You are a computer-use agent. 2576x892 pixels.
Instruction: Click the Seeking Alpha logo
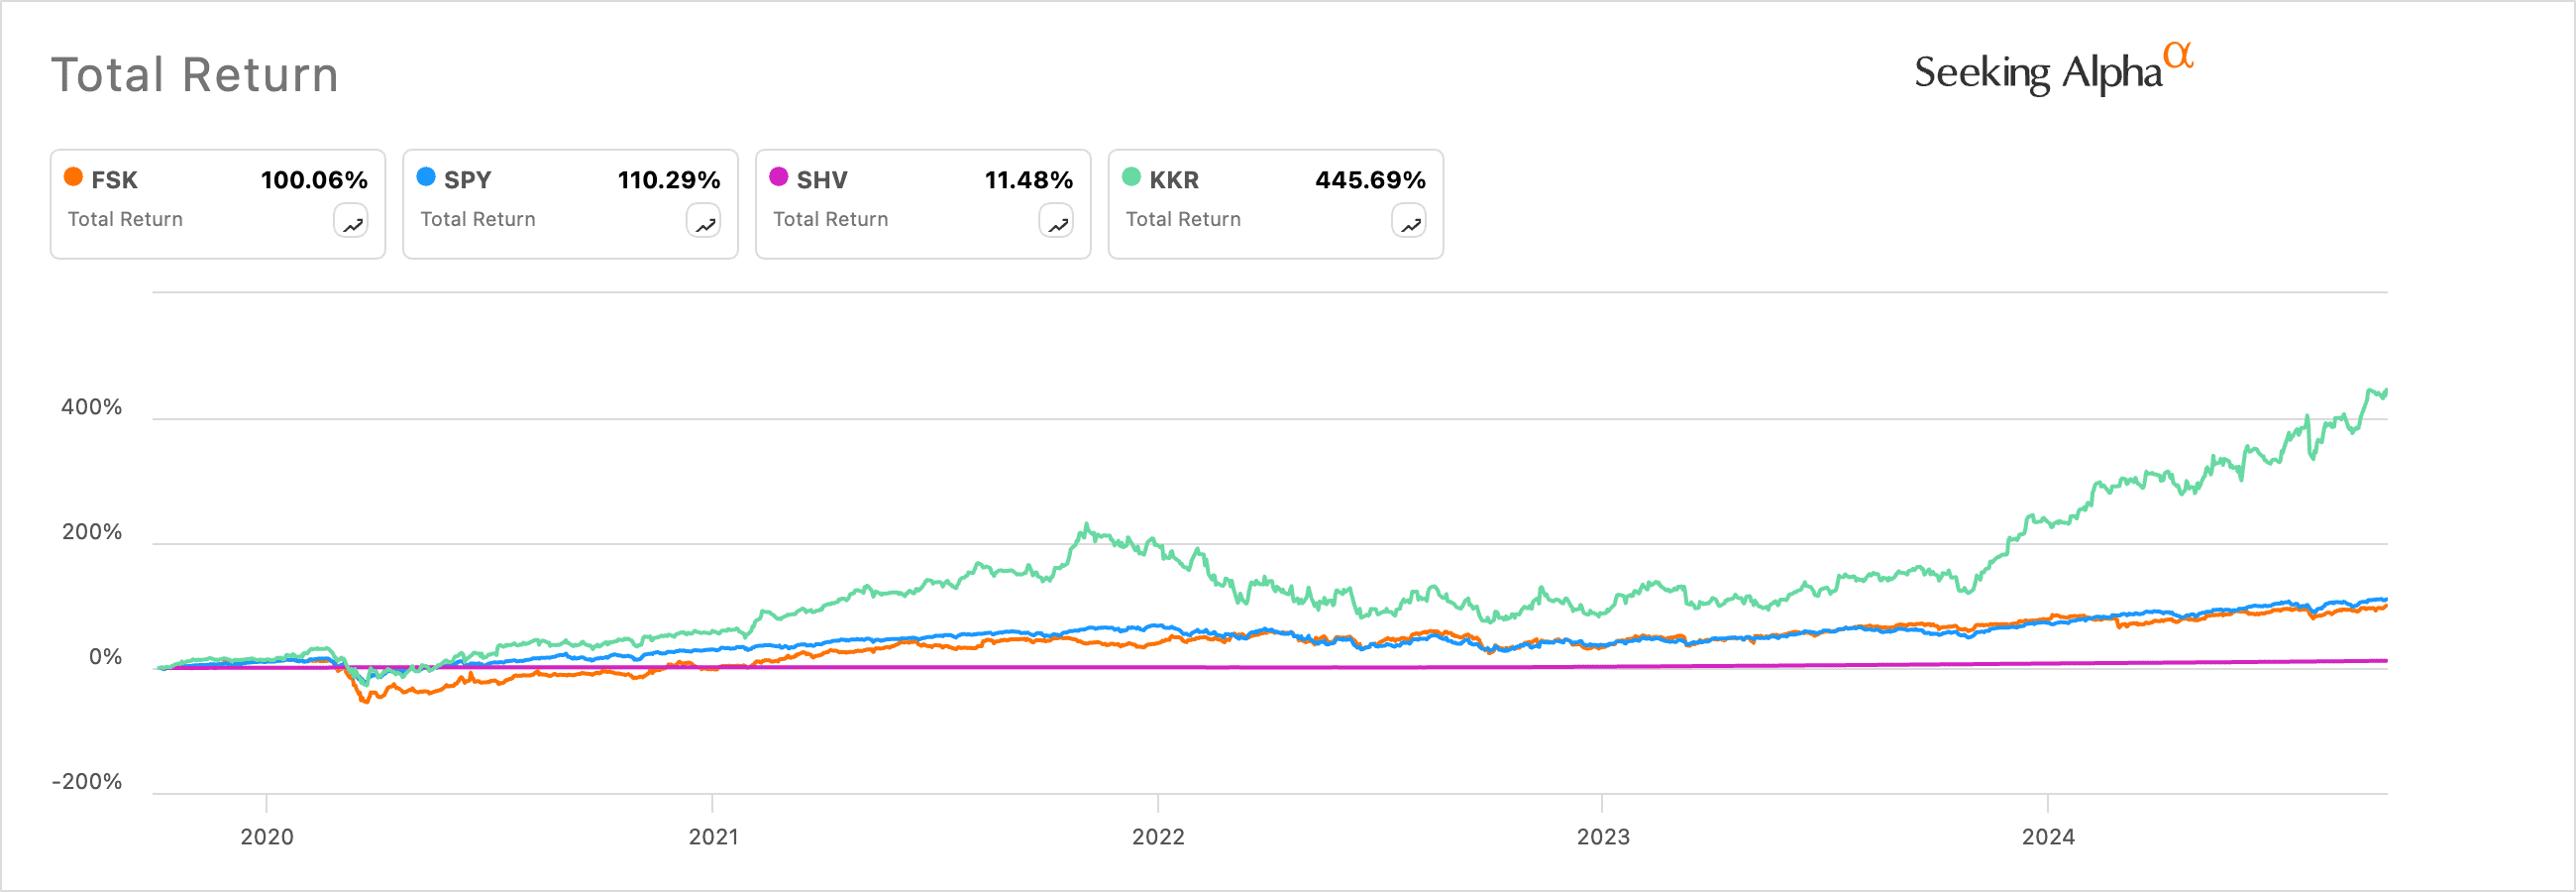pos(2054,70)
